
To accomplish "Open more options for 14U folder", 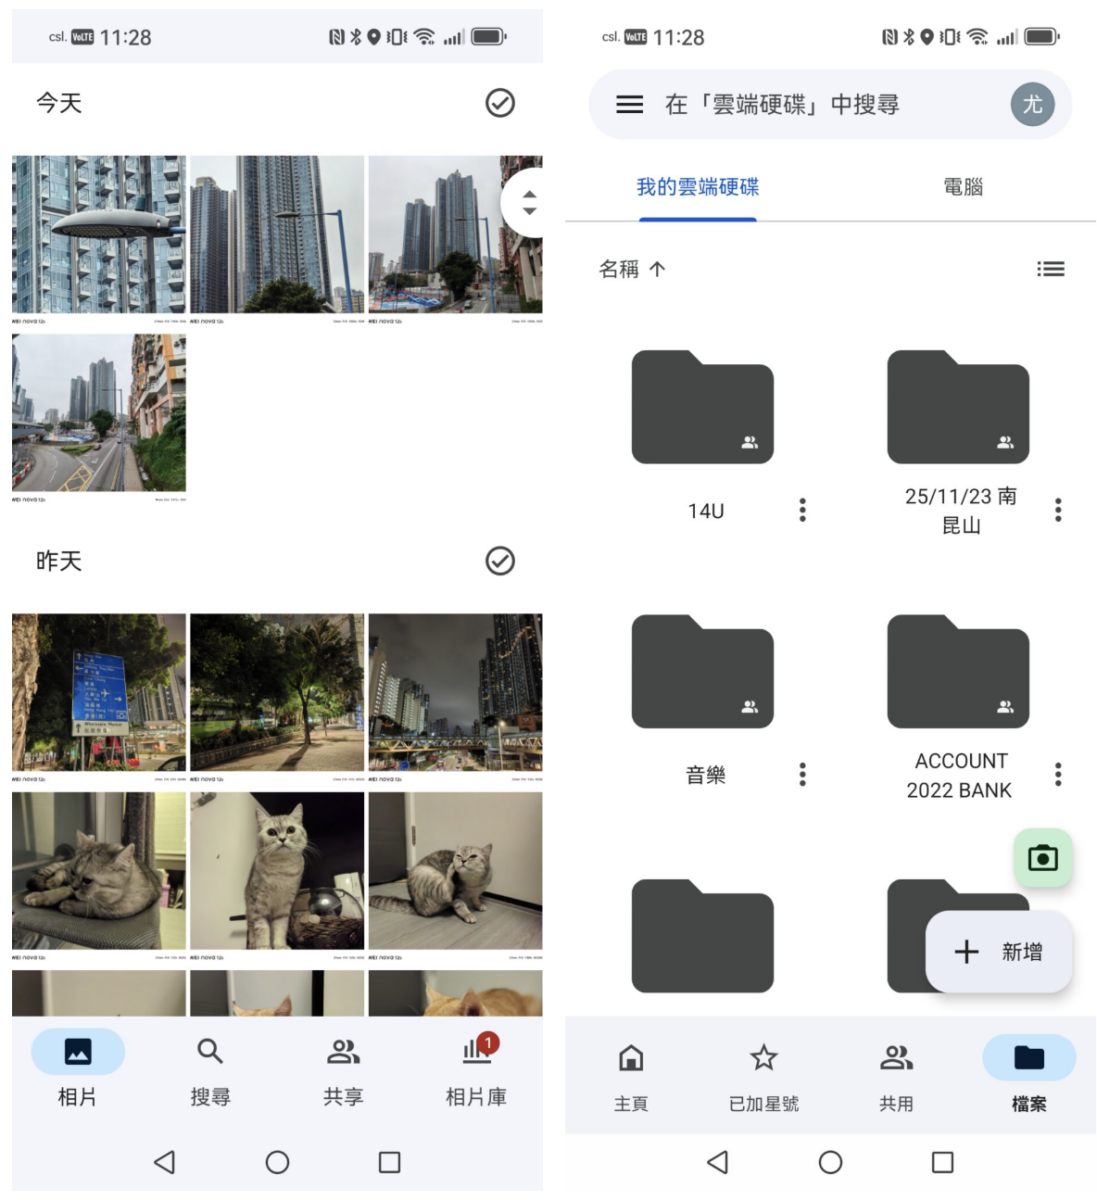I will [x=802, y=510].
